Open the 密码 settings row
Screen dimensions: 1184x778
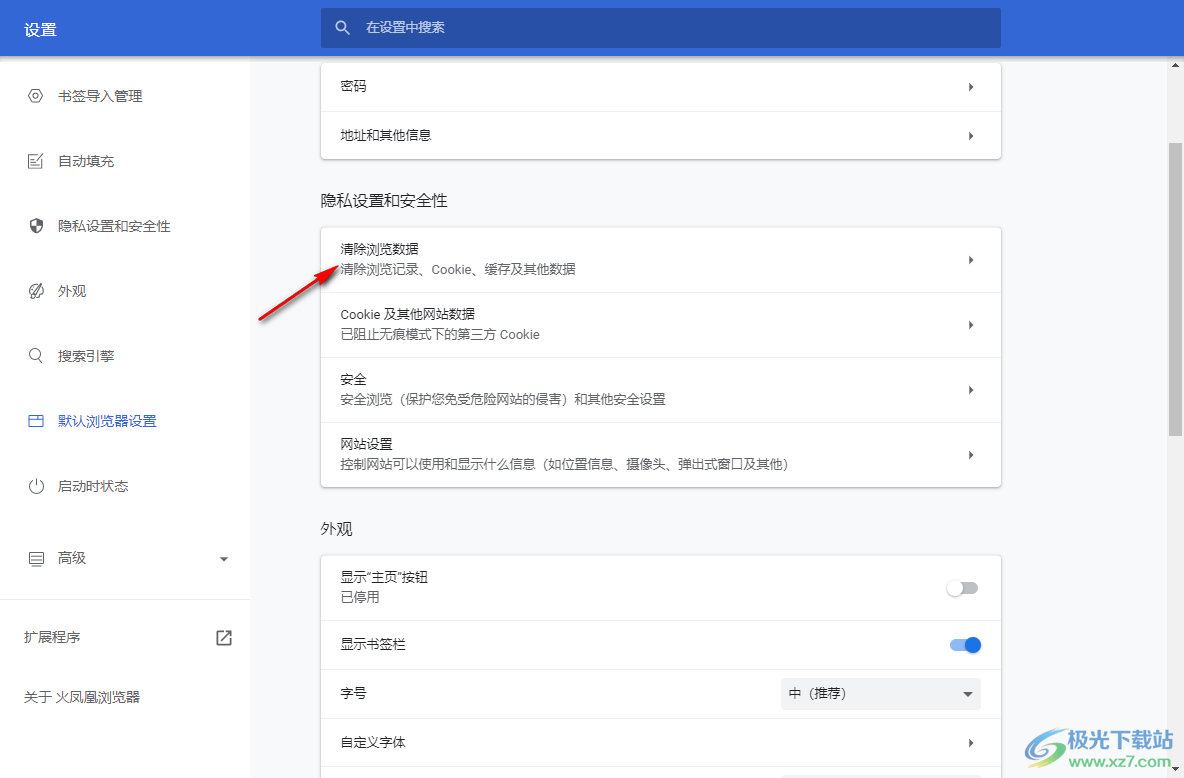pos(661,87)
